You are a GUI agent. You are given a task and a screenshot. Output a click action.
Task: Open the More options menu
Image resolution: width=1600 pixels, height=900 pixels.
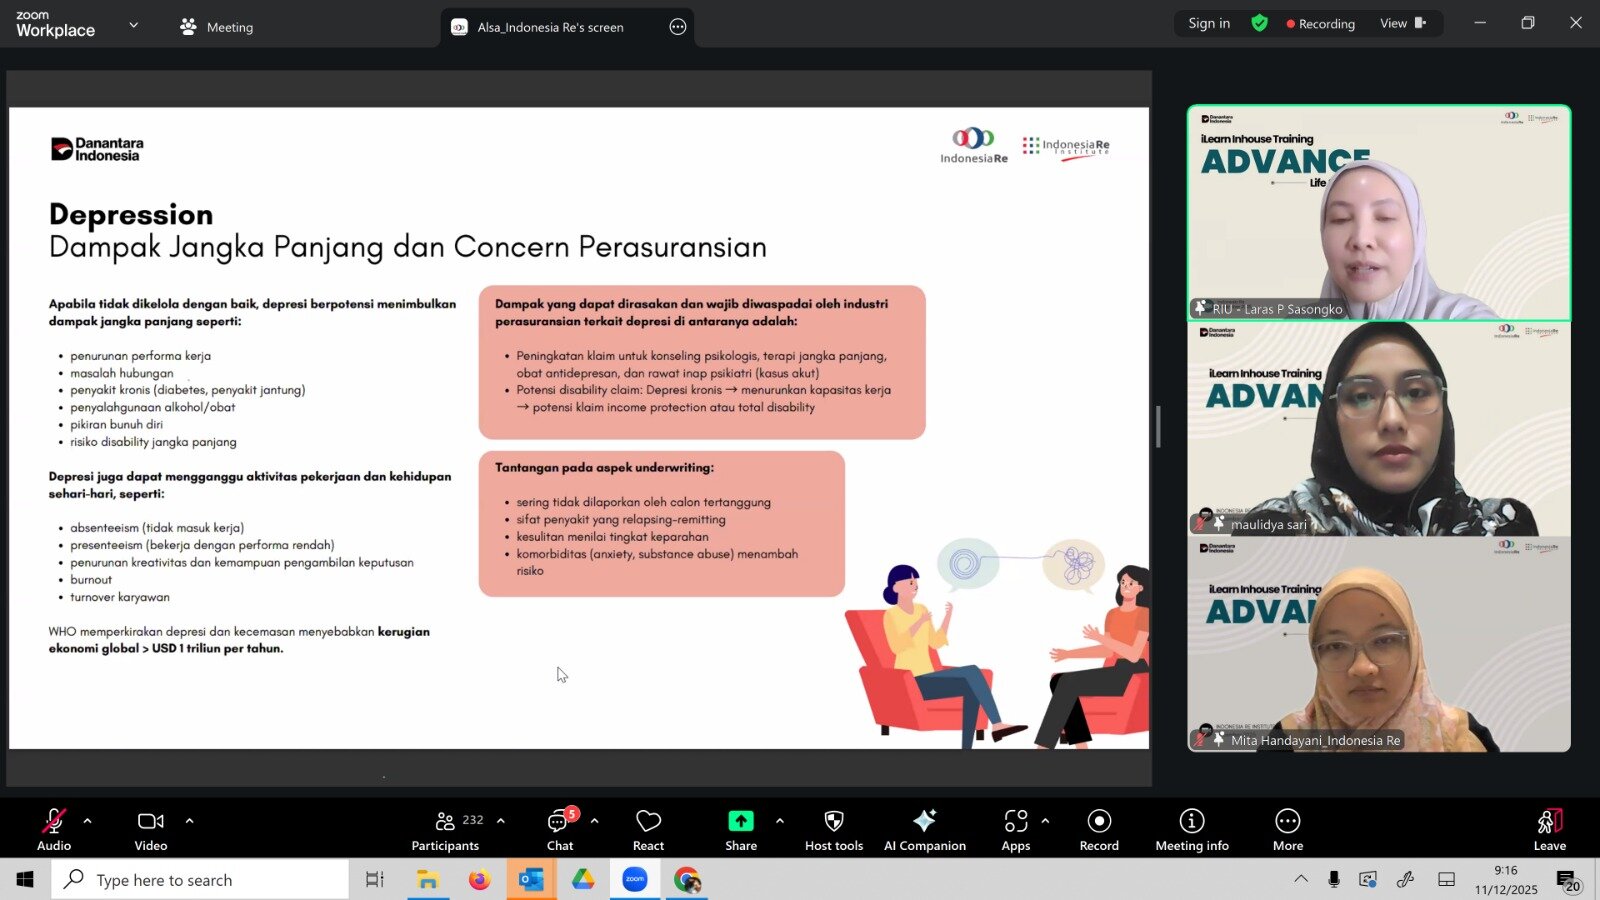(1287, 830)
